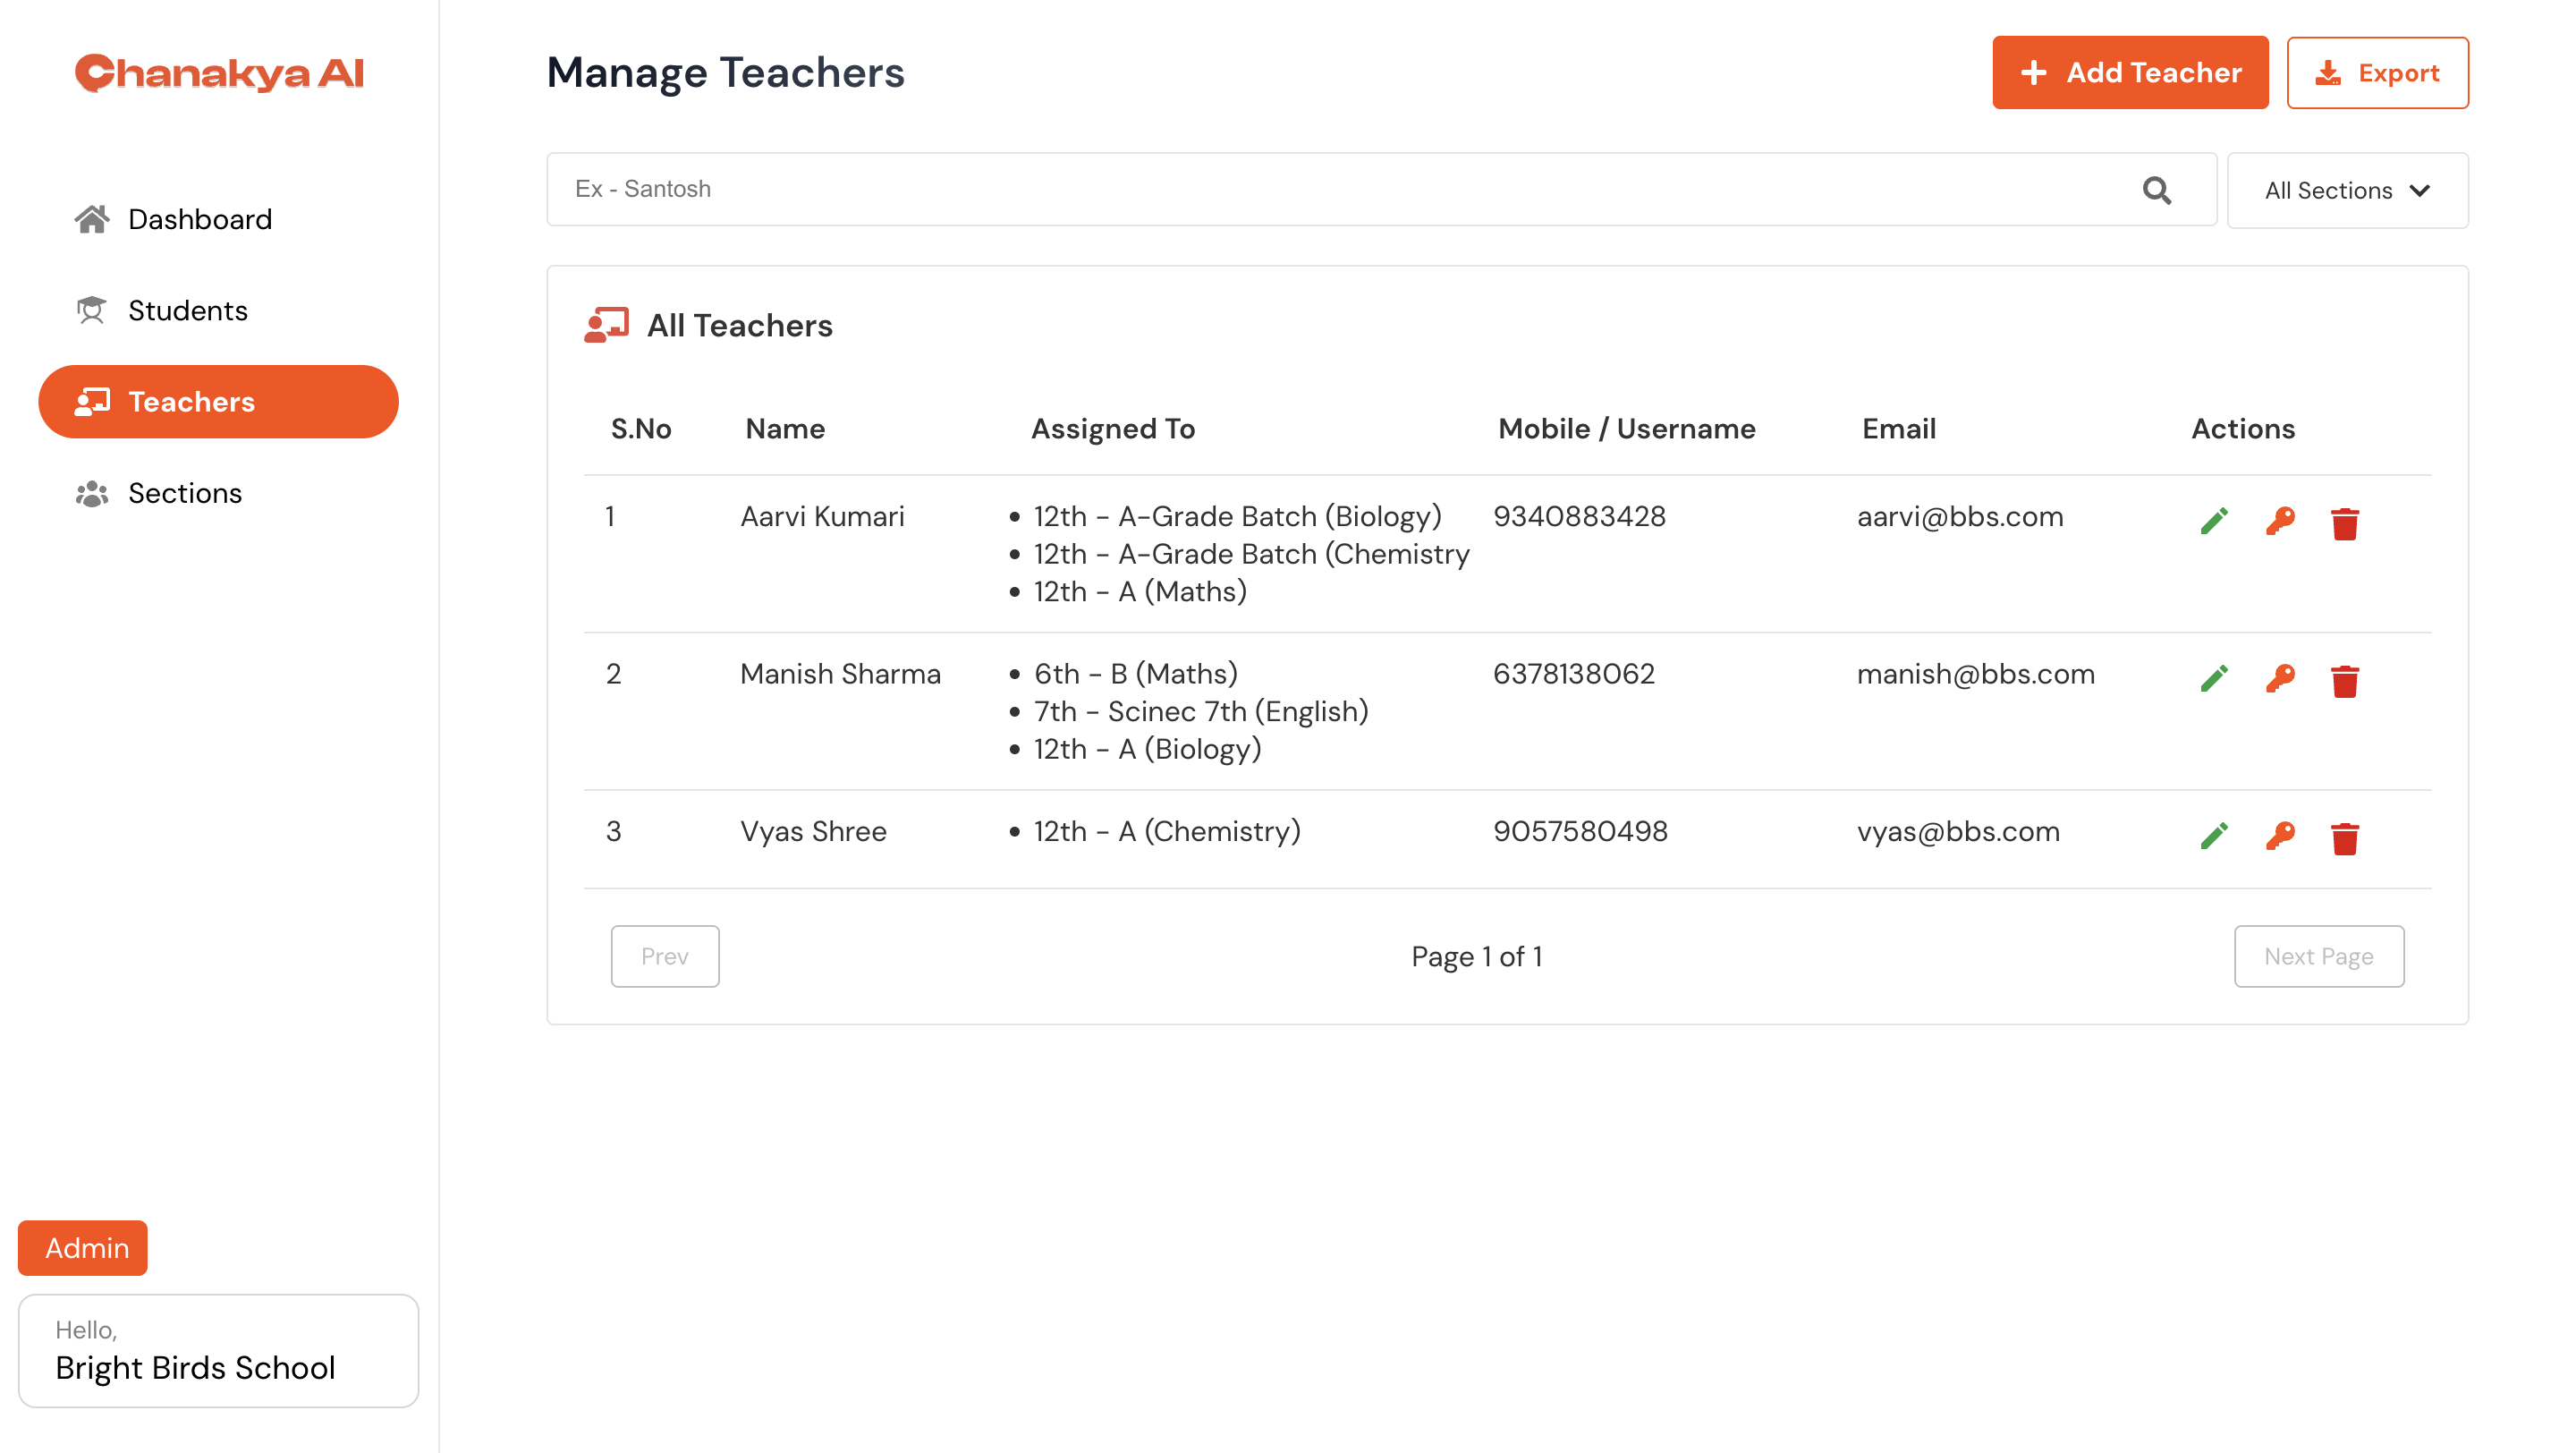Click the 'Page 1 of 1' indicator
Viewport: 2576px width, 1453px height.
pos(1476,957)
